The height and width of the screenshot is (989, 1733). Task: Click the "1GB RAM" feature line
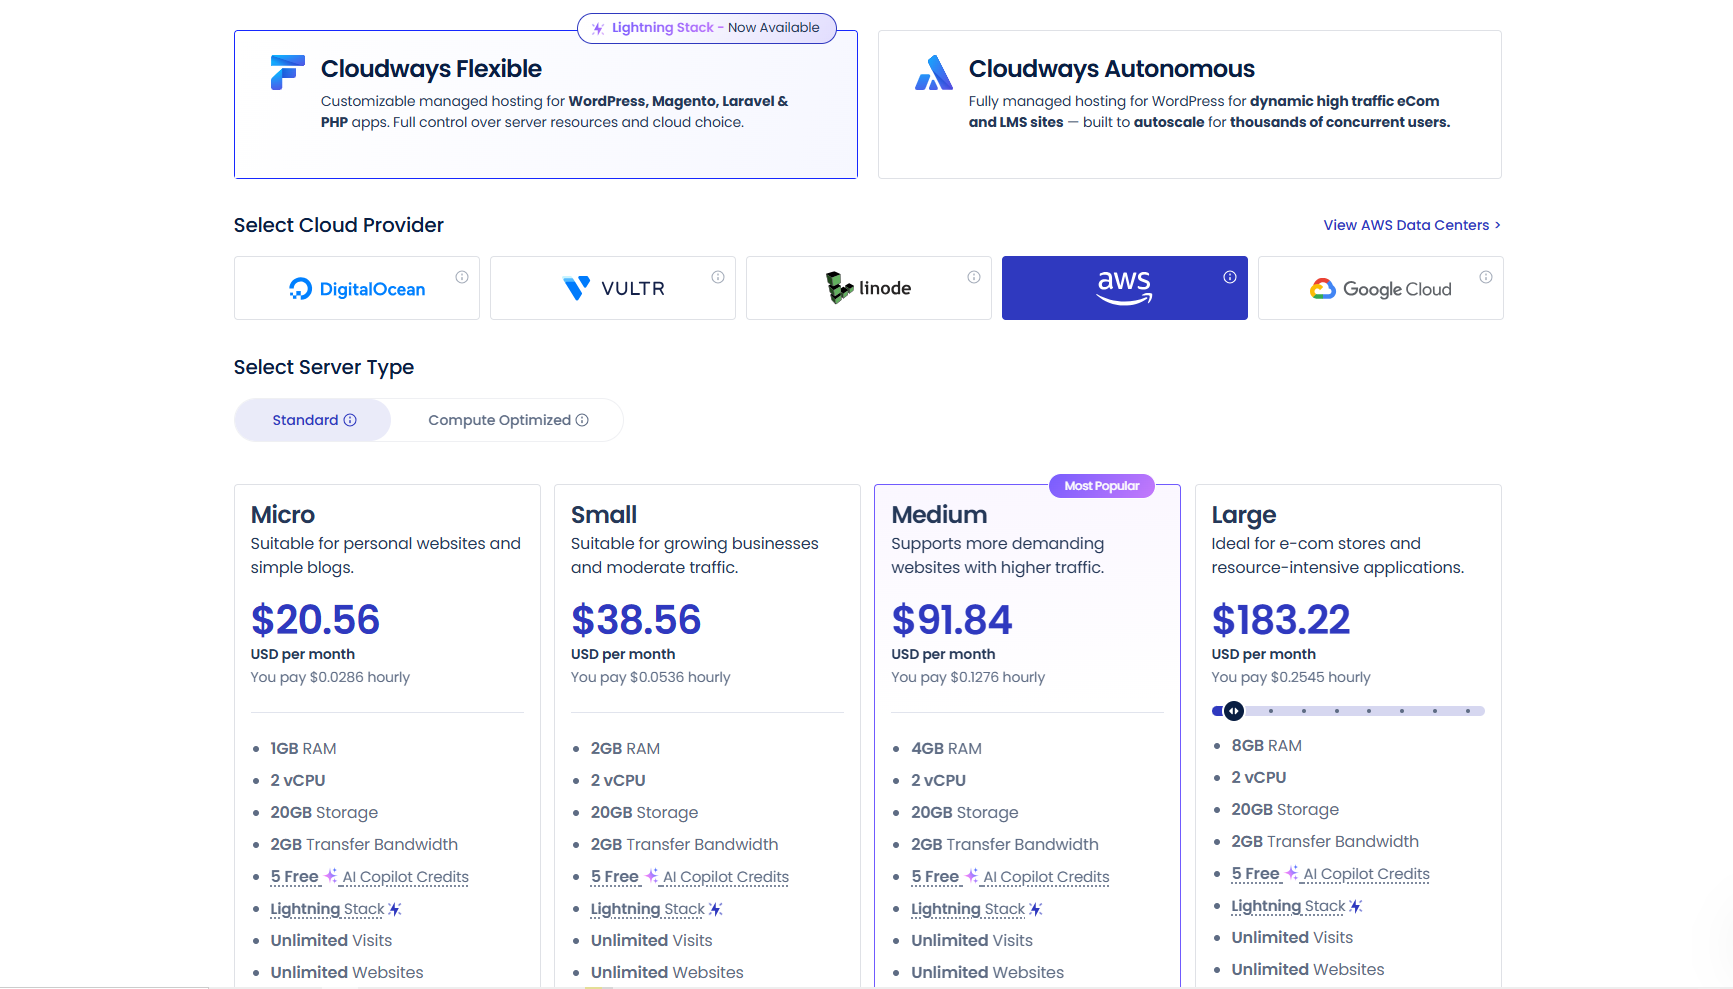click(303, 748)
